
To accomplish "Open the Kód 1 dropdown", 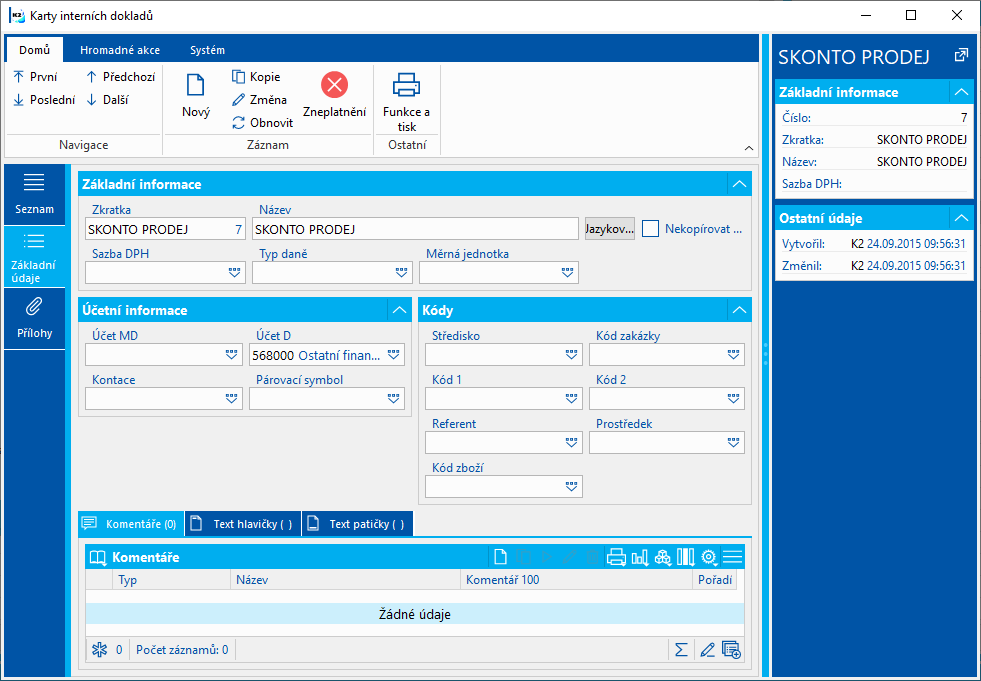I will 571,399.
